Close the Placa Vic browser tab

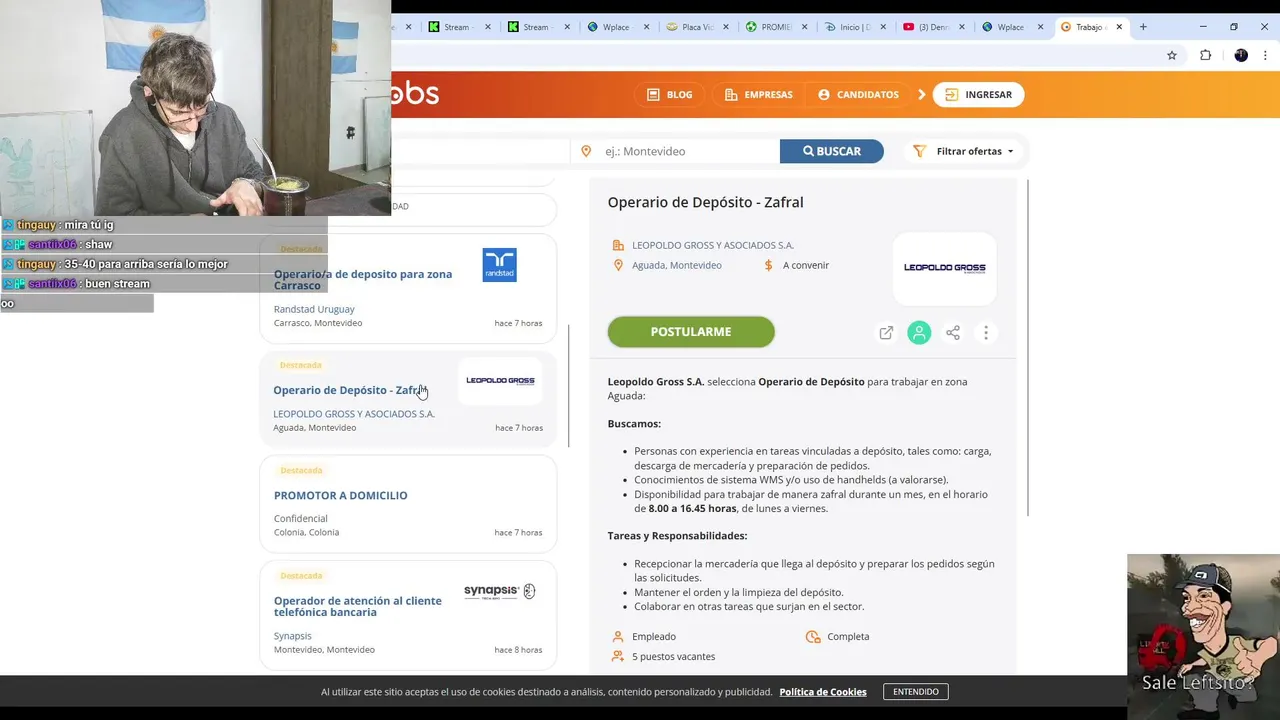pos(726,27)
